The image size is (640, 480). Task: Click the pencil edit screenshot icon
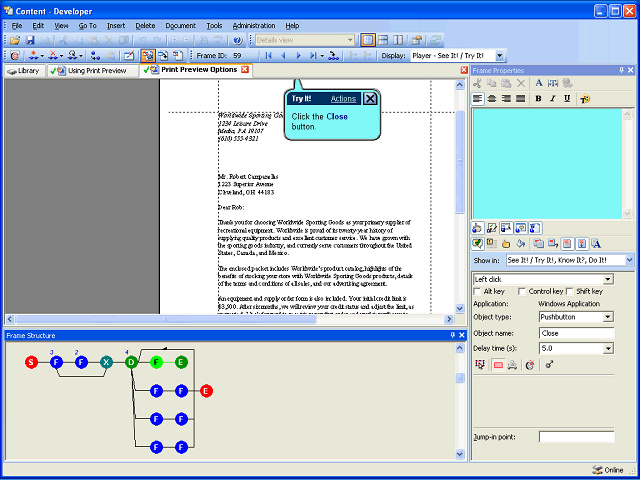tap(129, 56)
